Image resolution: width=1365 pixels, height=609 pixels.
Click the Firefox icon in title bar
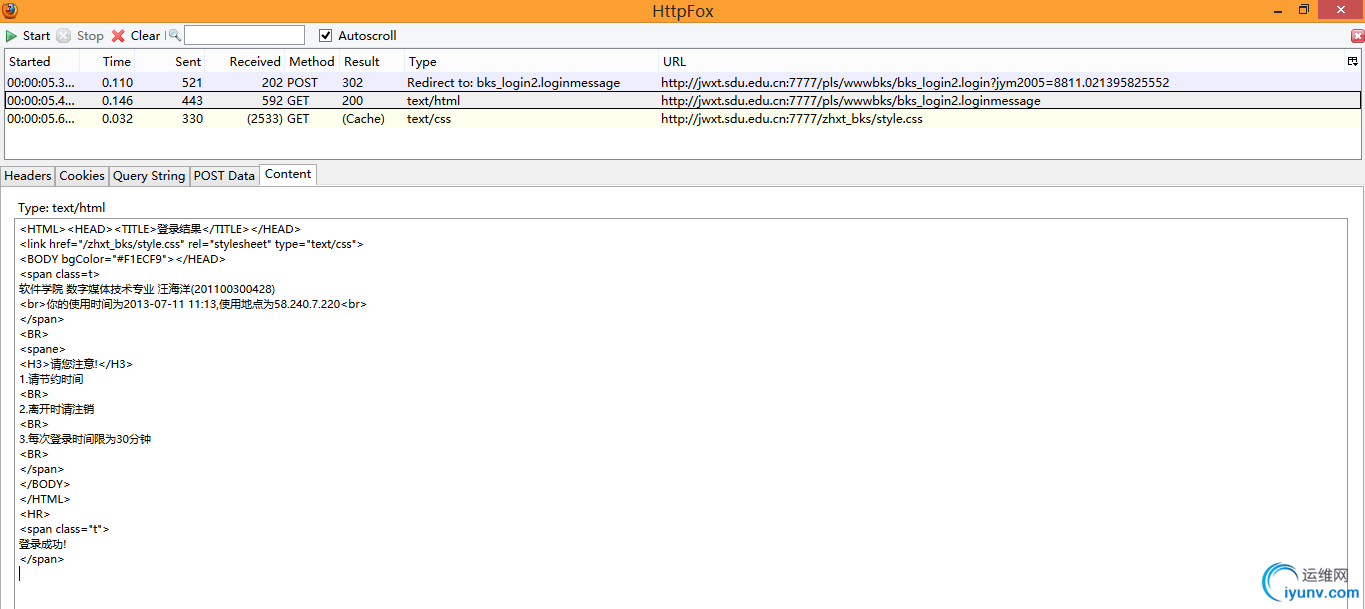point(10,10)
